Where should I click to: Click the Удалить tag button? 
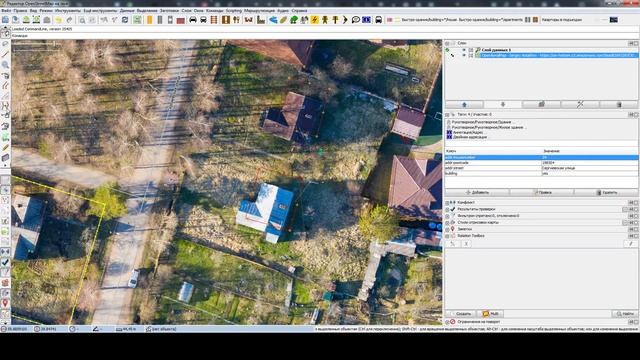pos(607,192)
